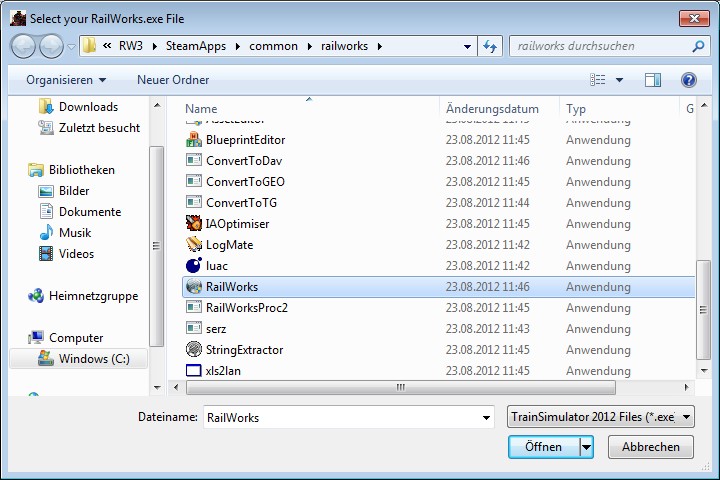Viewport: 720px width, 480px height.
Task: Click the sidebar scroll up arrow
Action: [x=157, y=105]
